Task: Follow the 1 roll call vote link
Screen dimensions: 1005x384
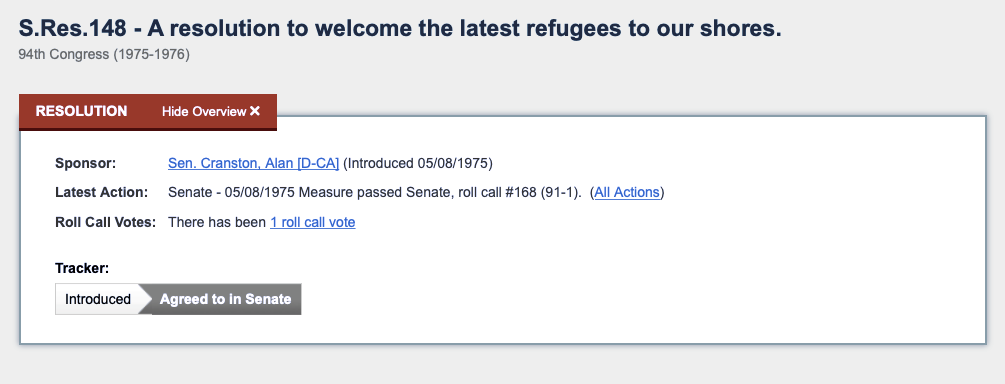Action: point(313,222)
